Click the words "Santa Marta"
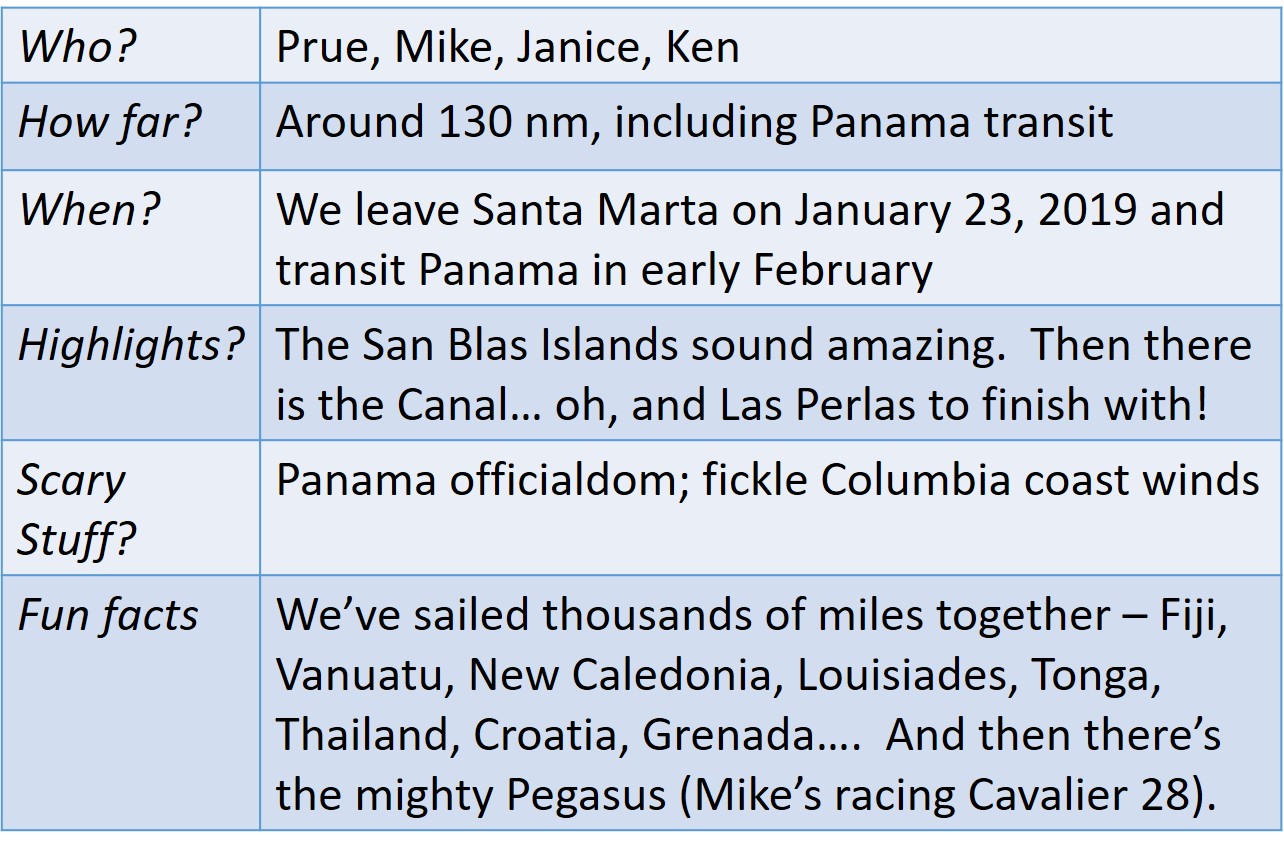The image size is (1284, 853). 576,211
